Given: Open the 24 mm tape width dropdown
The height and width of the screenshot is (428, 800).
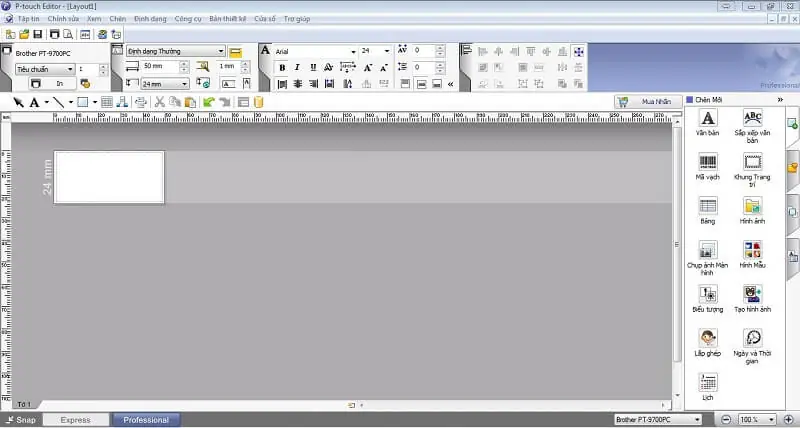Looking at the screenshot, I should click(x=185, y=84).
